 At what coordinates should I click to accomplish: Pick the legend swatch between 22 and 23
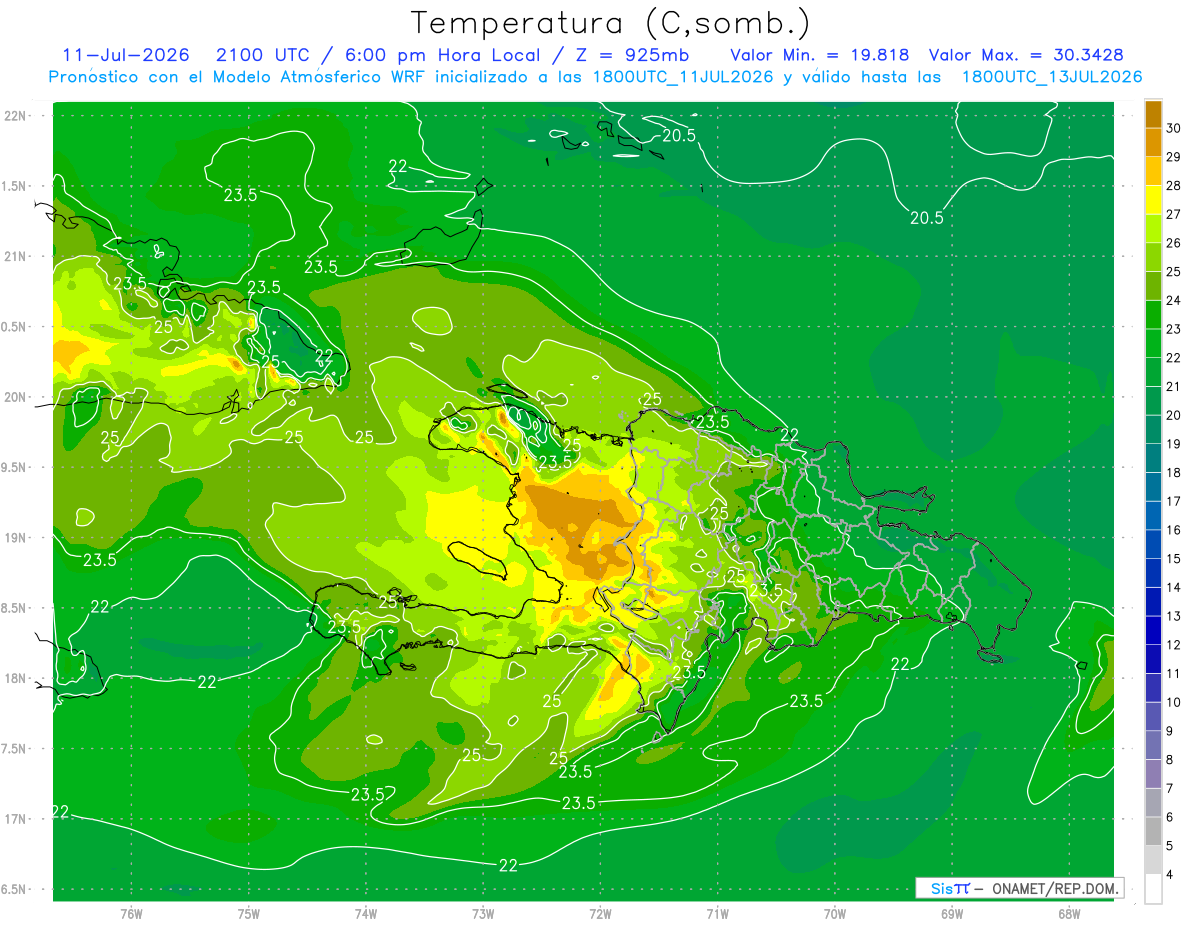click(1153, 343)
